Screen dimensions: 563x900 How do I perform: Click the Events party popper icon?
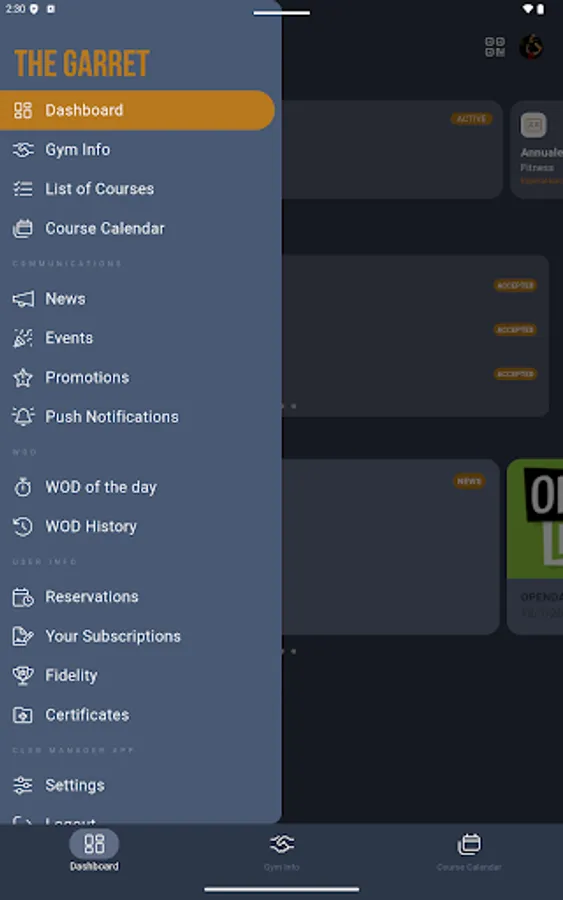coord(23,338)
